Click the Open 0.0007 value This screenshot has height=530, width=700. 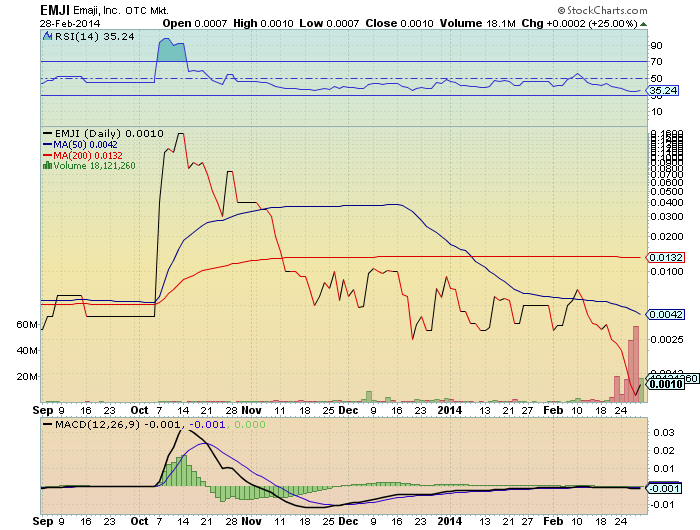coord(195,23)
